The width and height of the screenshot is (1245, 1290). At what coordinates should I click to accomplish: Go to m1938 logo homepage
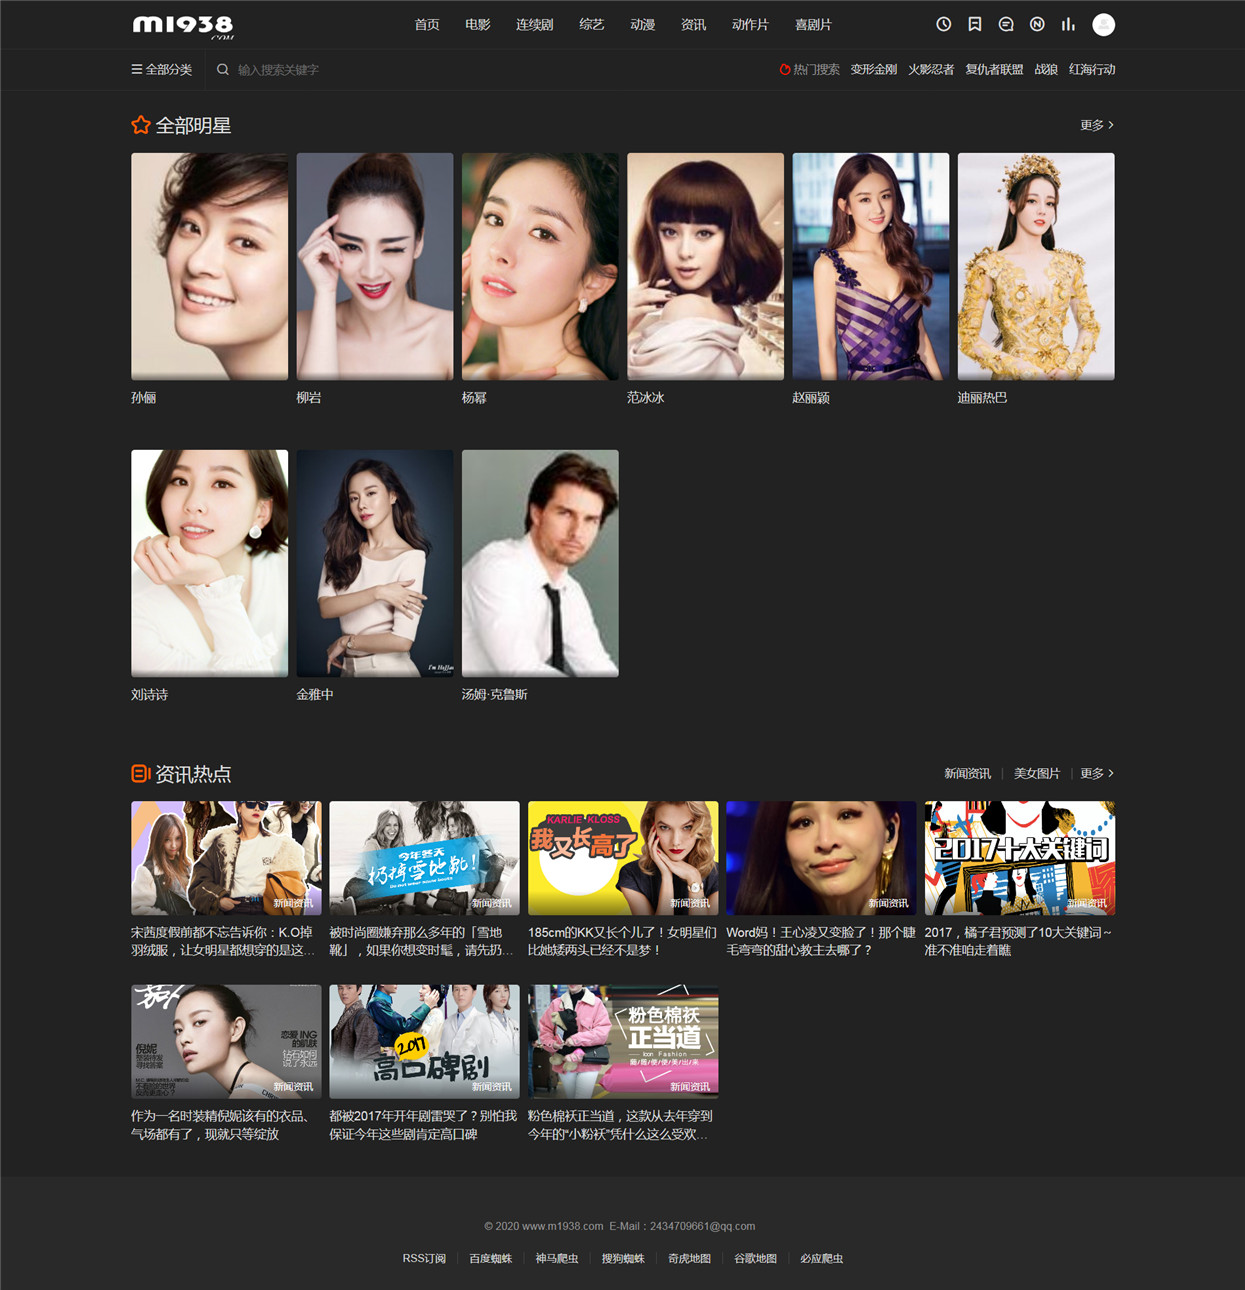(x=183, y=25)
